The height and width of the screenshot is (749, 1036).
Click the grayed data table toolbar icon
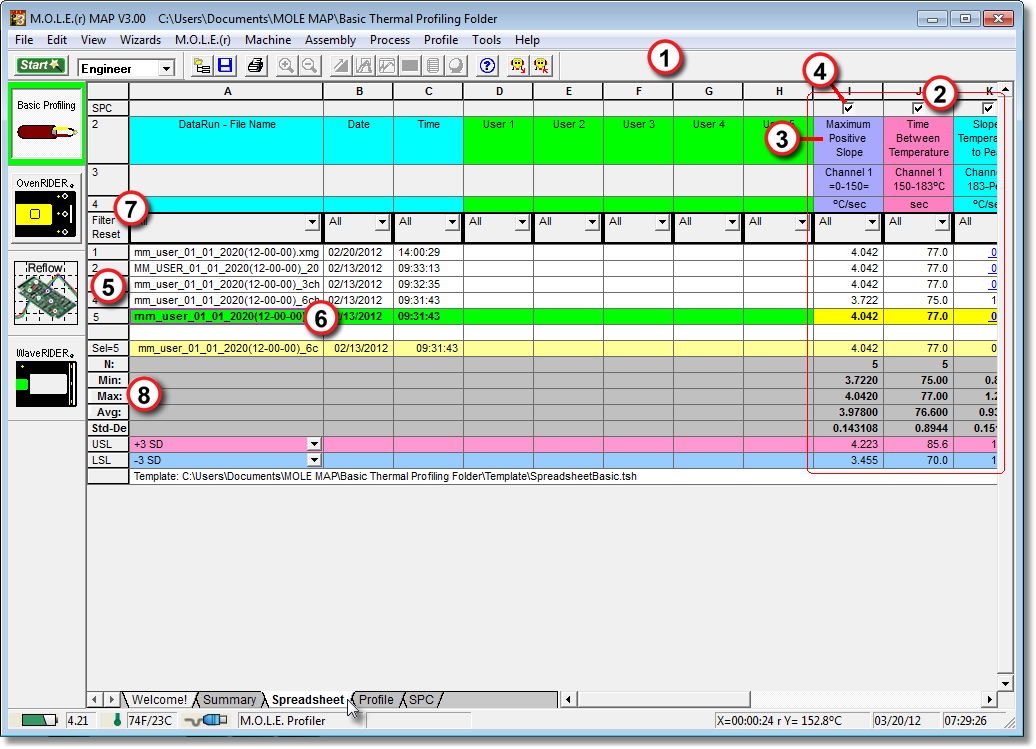[433, 66]
